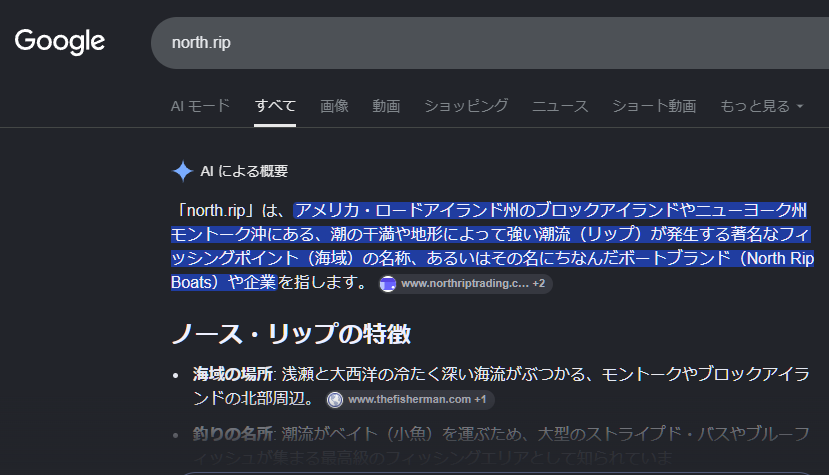Click the 釣りの名所 bold text
829x475 pixels.
(233, 434)
